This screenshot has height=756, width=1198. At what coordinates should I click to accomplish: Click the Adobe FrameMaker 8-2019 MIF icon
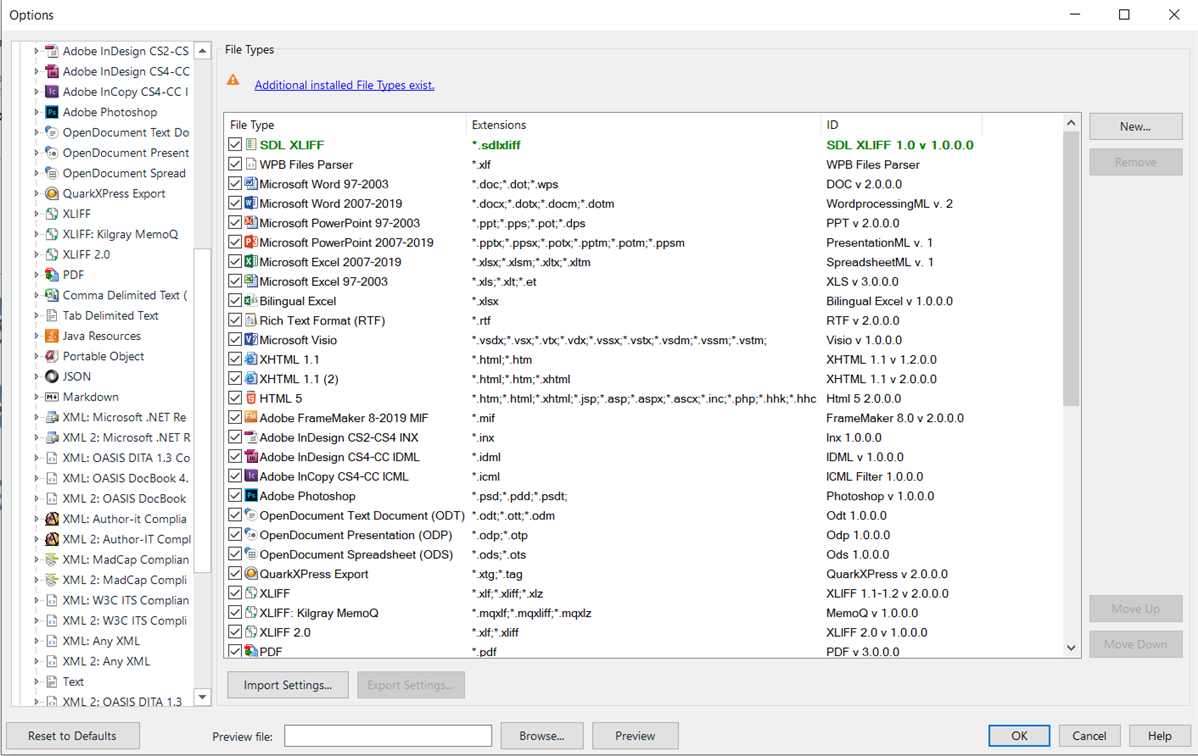tap(249, 417)
